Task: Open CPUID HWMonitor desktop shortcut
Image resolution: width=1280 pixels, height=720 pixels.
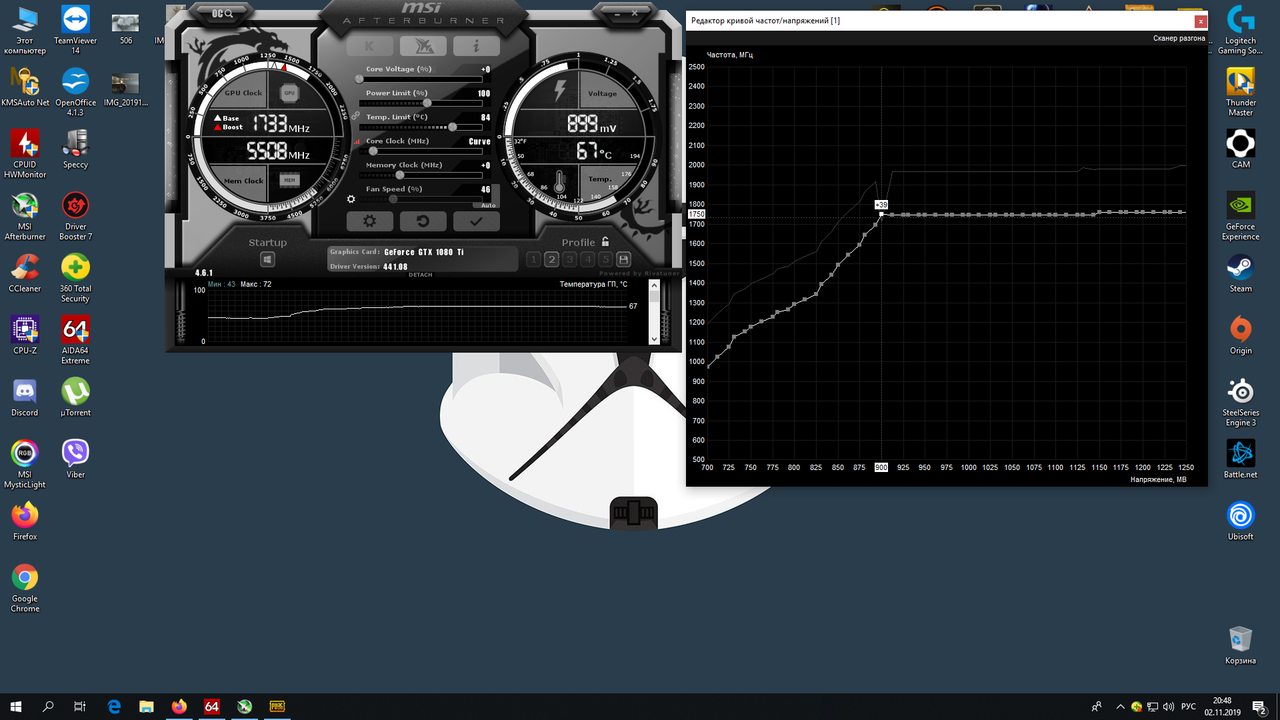Action: click(x=25, y=155)
